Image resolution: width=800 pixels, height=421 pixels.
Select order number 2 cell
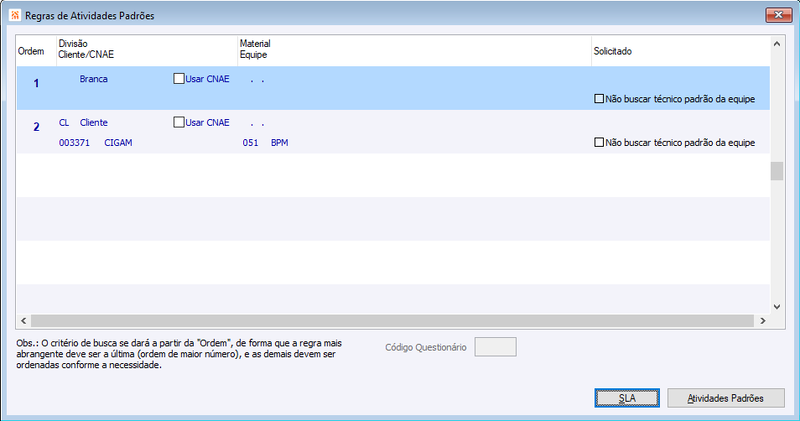click(x=36, y=127)
